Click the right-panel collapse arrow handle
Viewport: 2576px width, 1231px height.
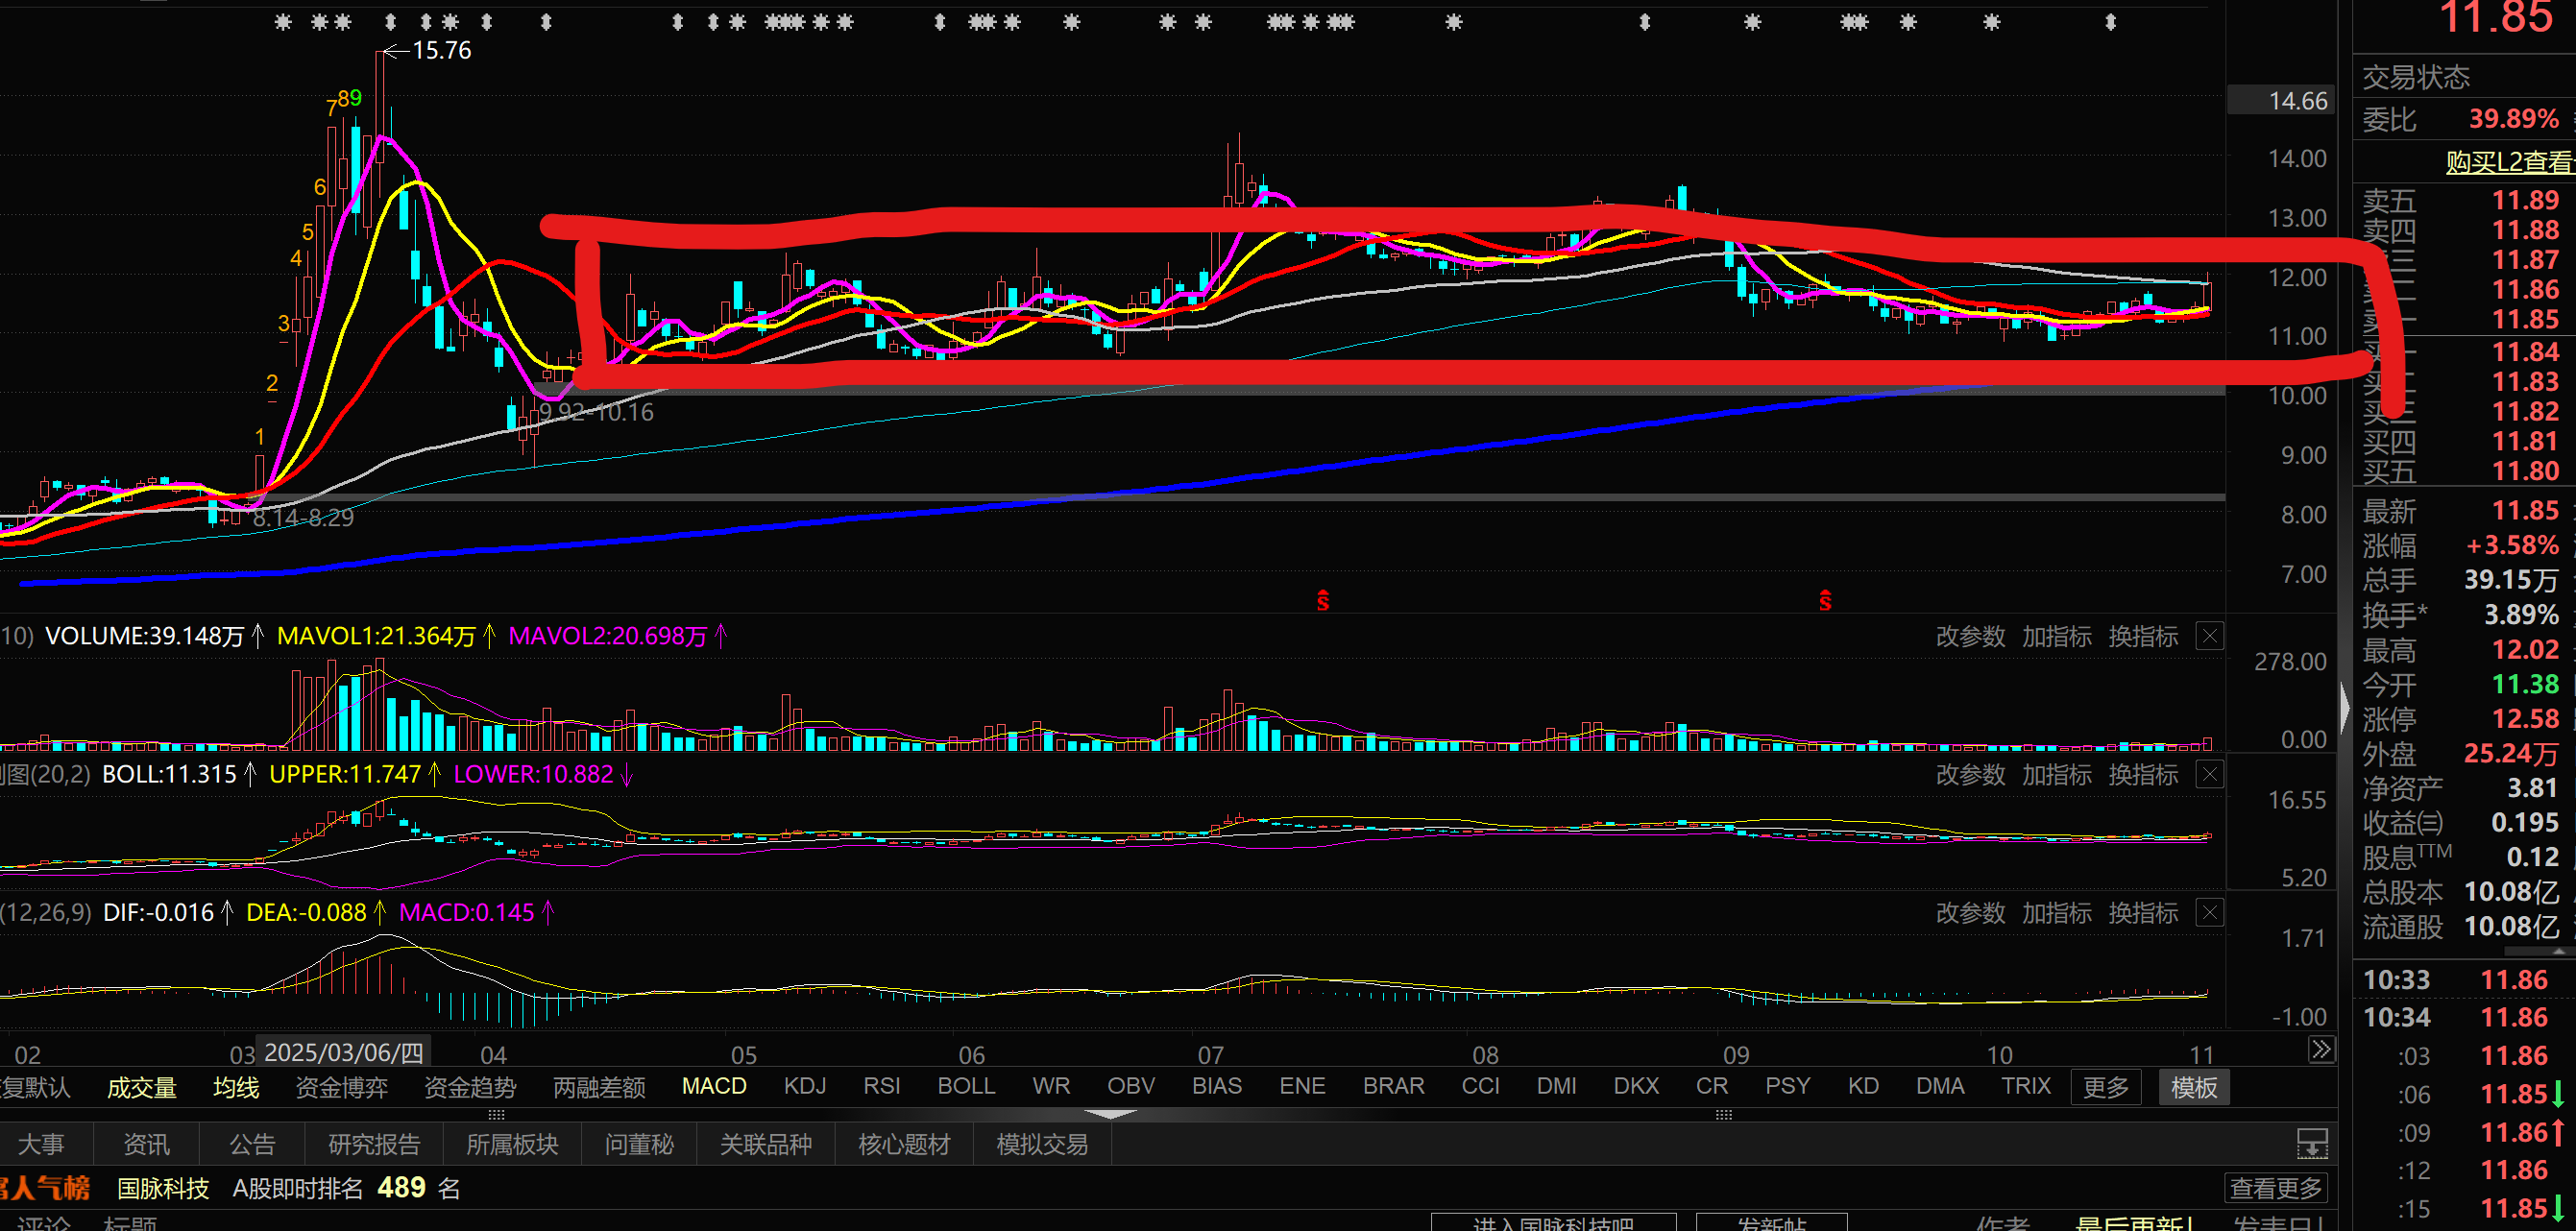(2345, 706)
